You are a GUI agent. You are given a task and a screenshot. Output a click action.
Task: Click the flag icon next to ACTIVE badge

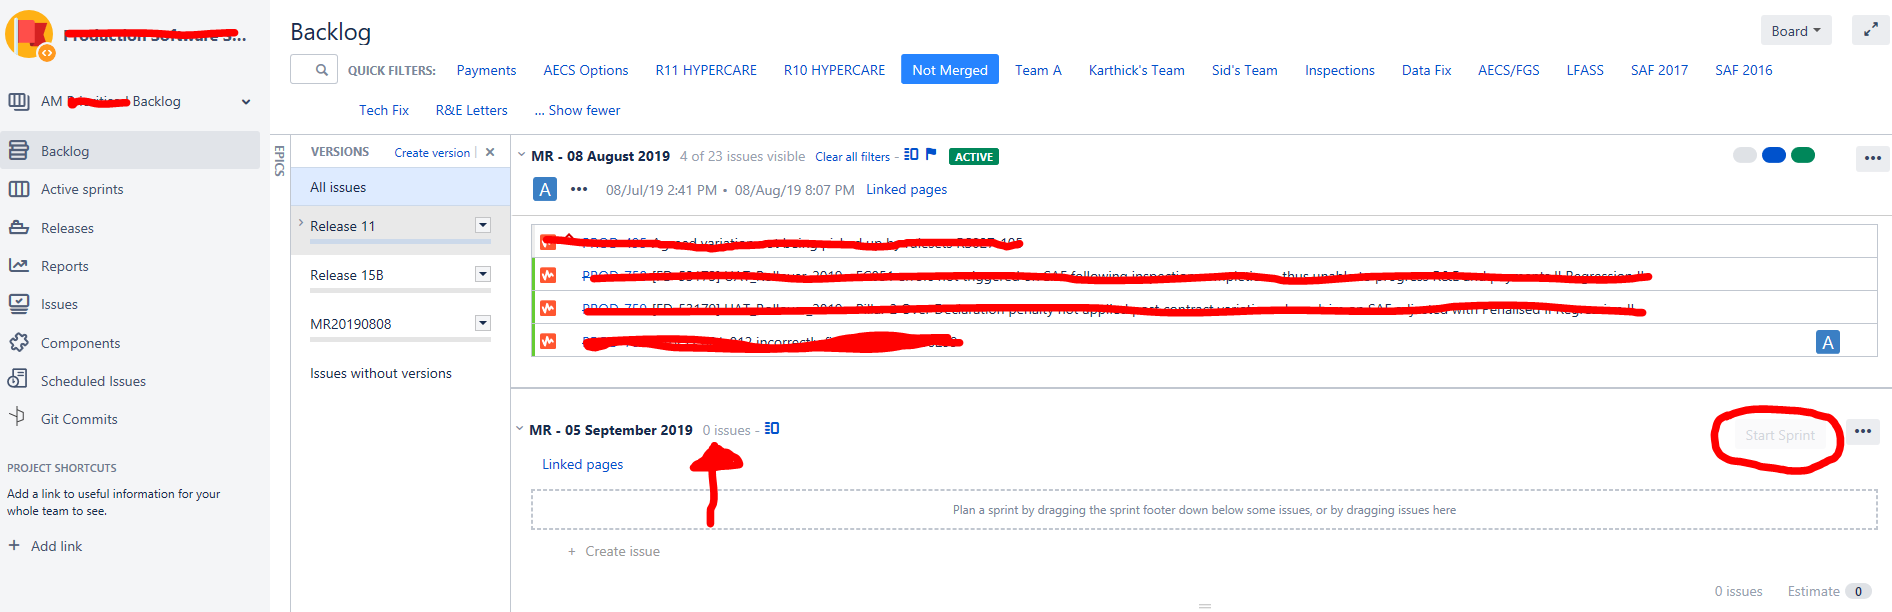pyautogui.click(x=931, y=154)
